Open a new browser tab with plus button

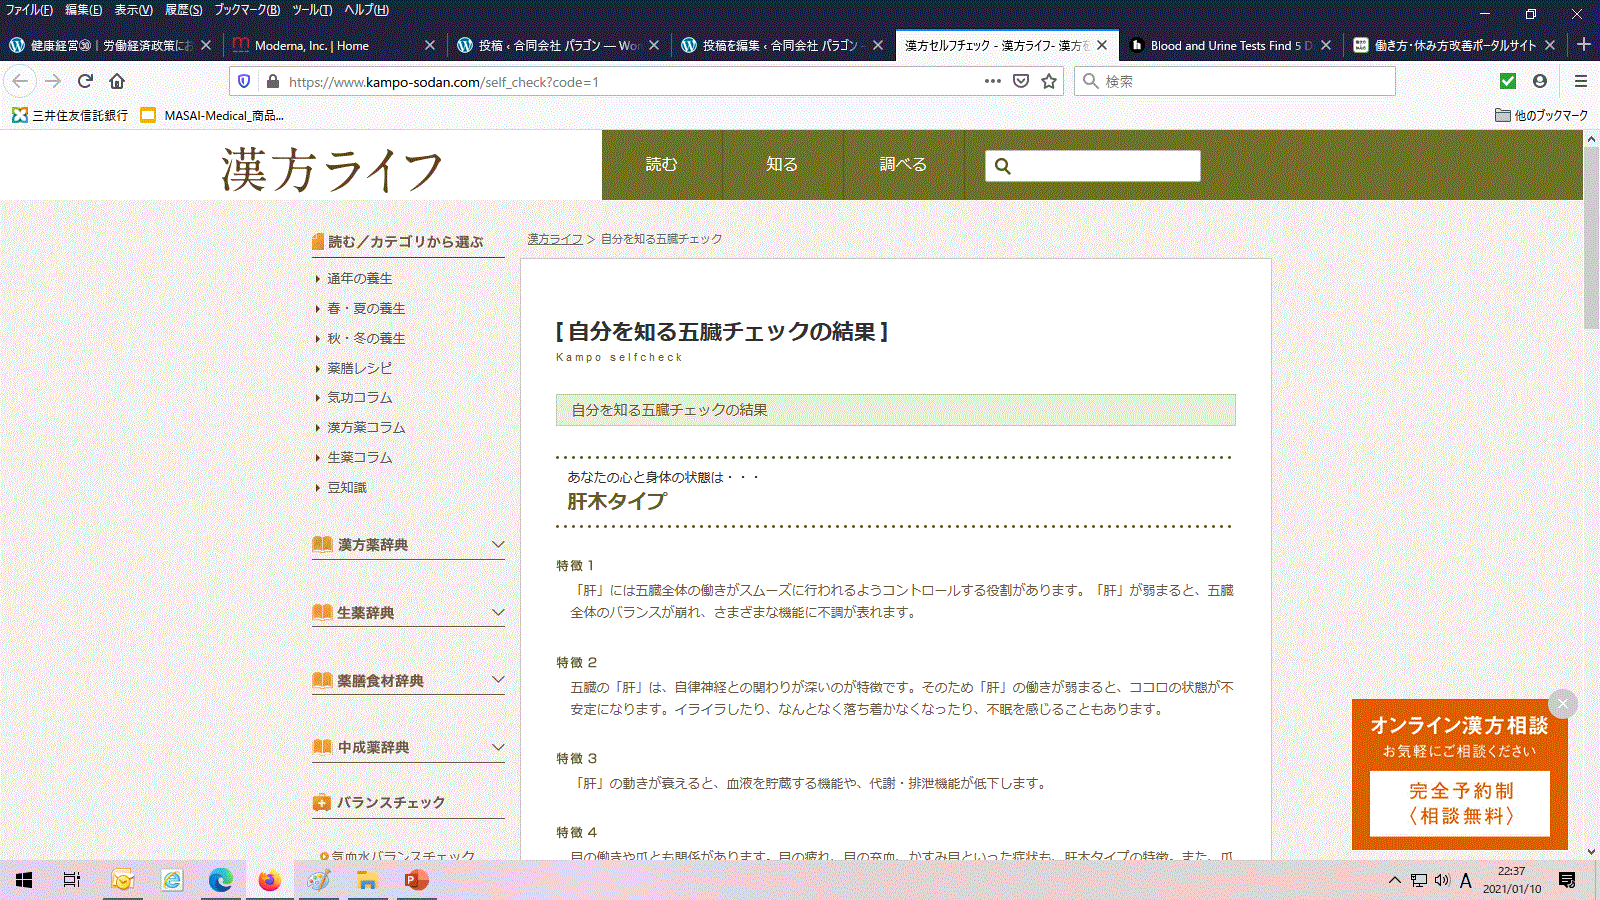[1584, 45]
